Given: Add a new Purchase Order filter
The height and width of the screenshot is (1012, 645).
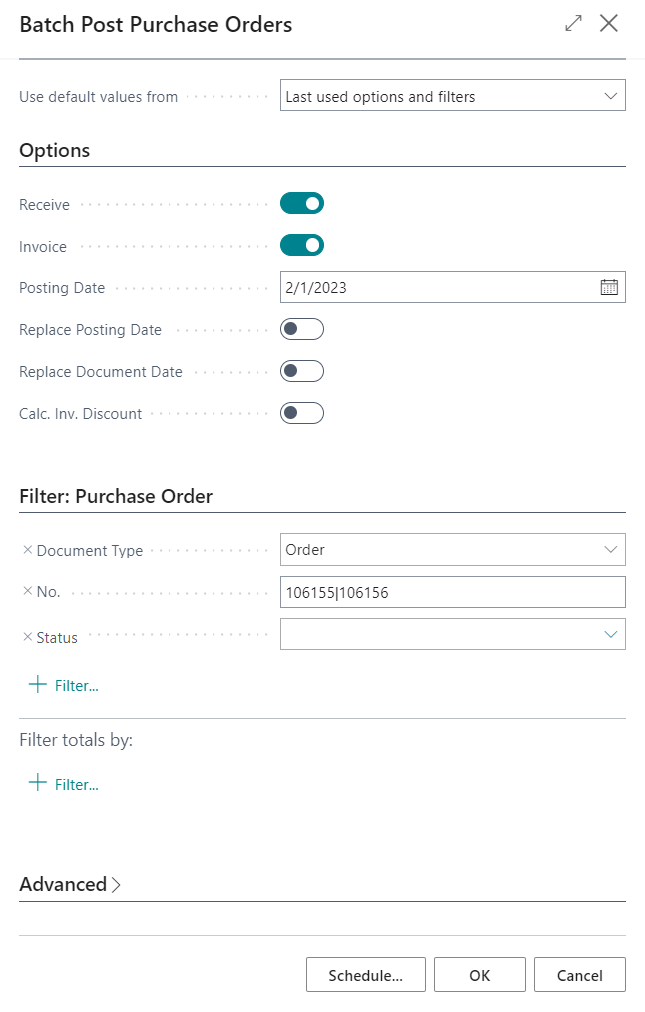Looking at the screenshot, I should [64, 685].
